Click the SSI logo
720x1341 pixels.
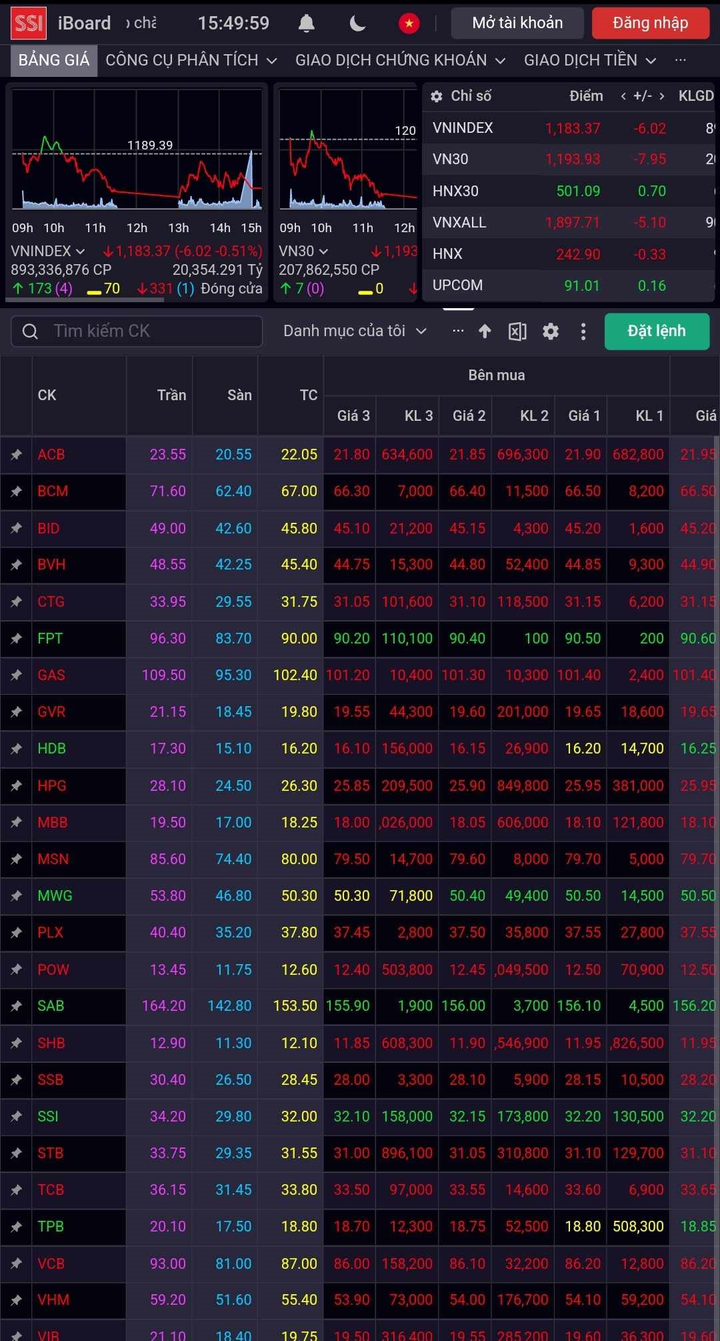click(28, 23)
